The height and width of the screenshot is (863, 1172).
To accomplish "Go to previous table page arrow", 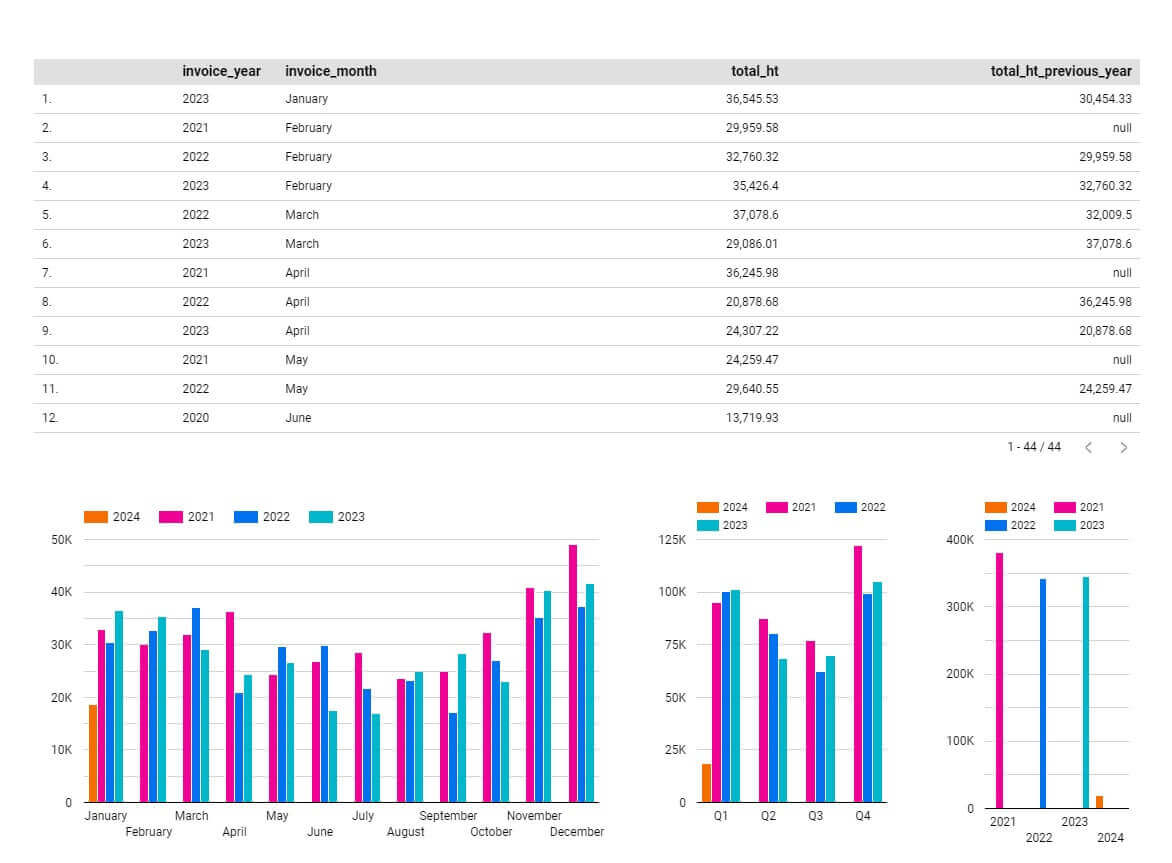I will pyautogui.click(x=1089, y=448).
